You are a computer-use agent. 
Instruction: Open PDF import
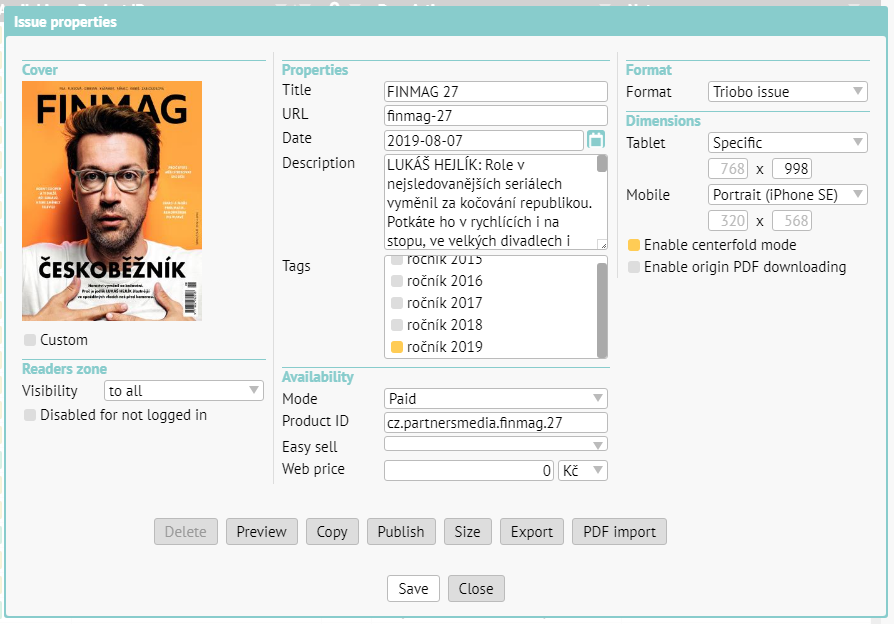[x=620, y=532]
